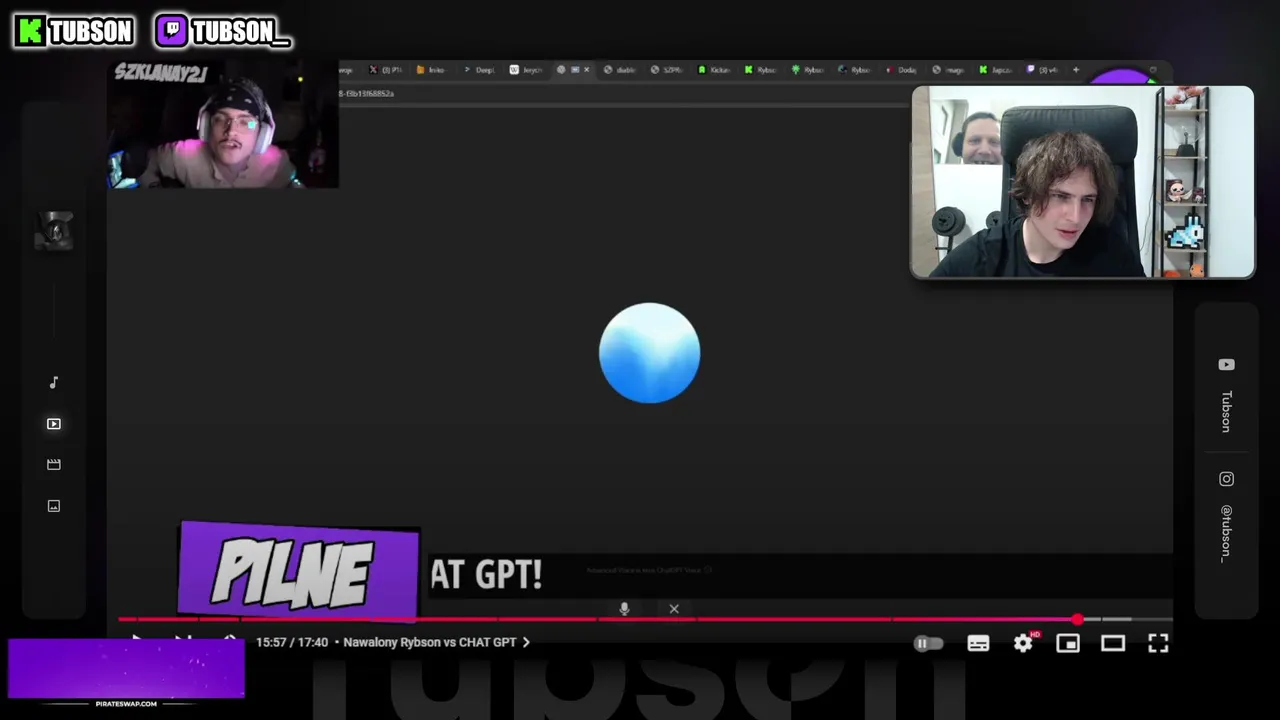Enter fullscreen in the YouTube player
This screenshot has height=720, width=1280.
tap(1158, 643)
